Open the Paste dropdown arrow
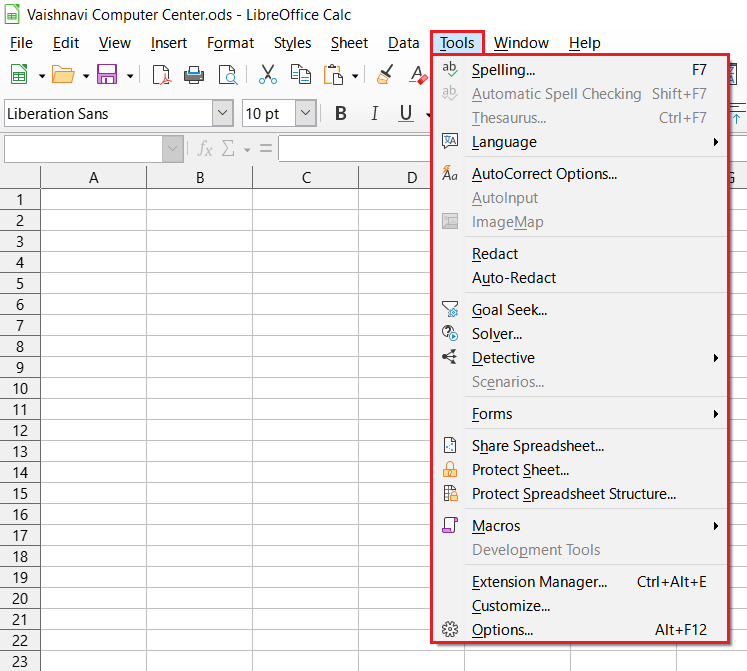The image size is (747, 671). pos(355,76)
